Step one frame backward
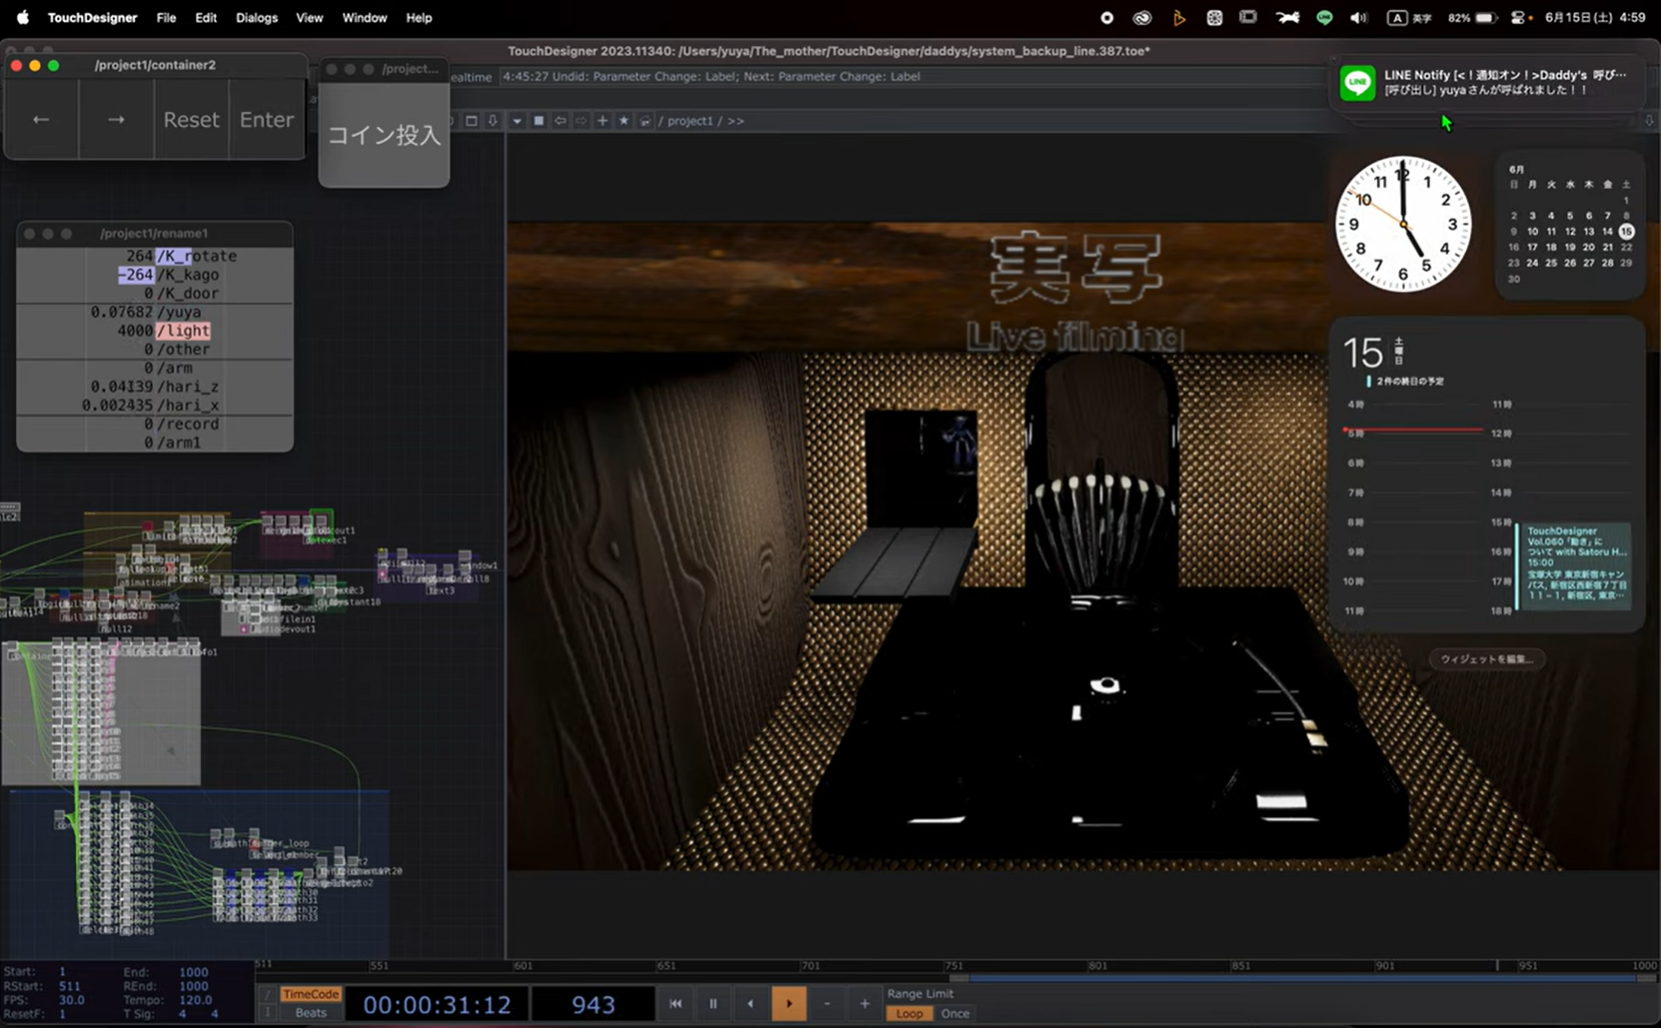Viewport: 1661px width, 1028px height. click(x=750, y=1003)
